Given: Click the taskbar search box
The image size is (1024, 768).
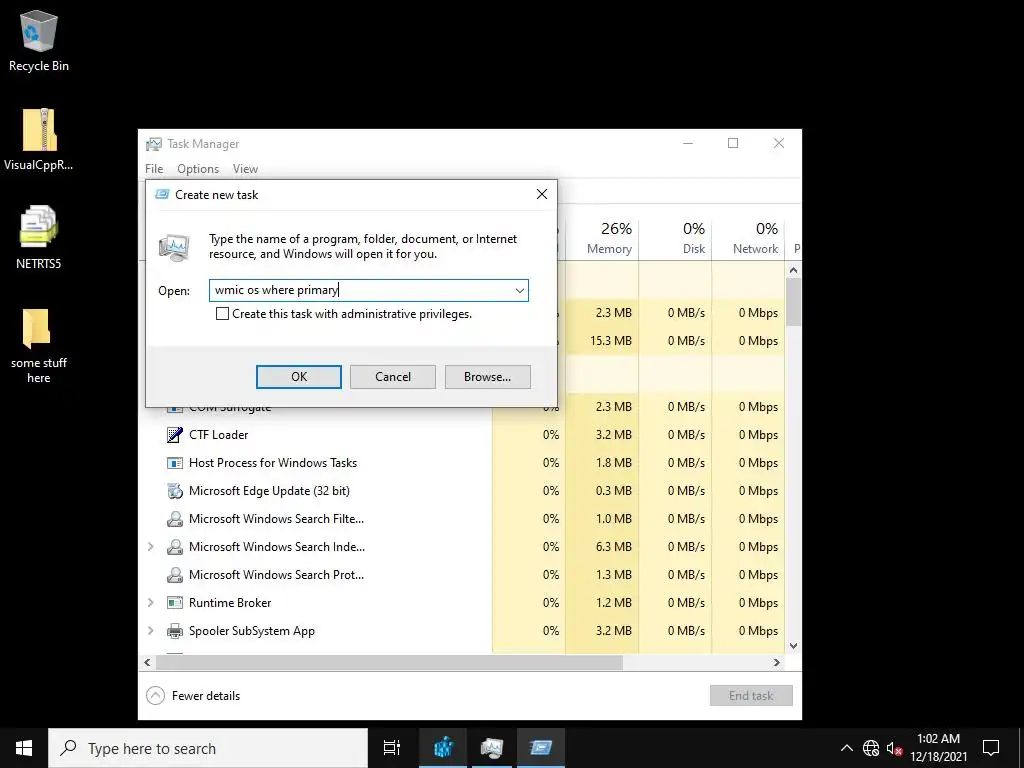Looking at the screenshot, I should tap(208, 748).
